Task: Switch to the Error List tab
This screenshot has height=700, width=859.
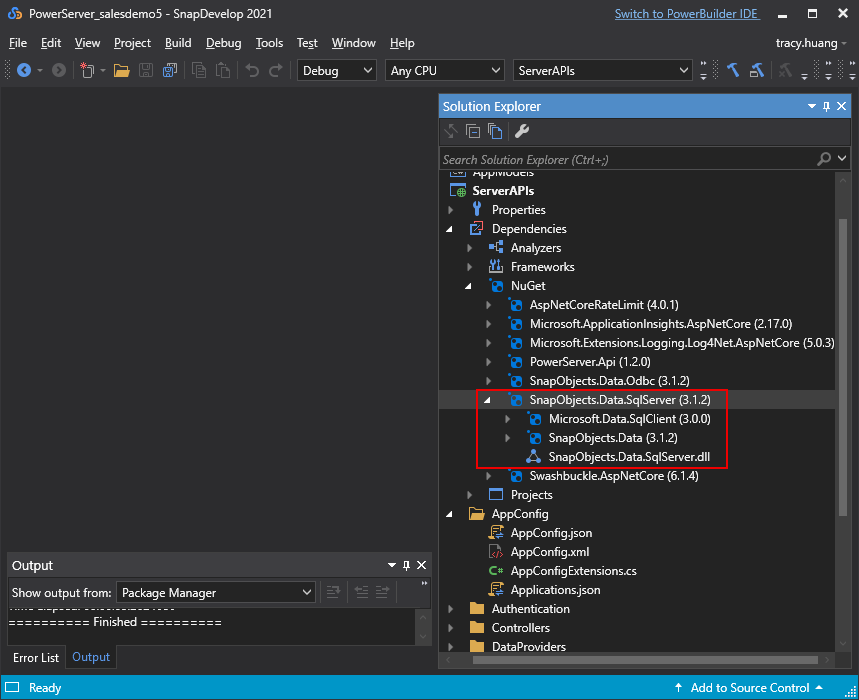Action: 36,658
